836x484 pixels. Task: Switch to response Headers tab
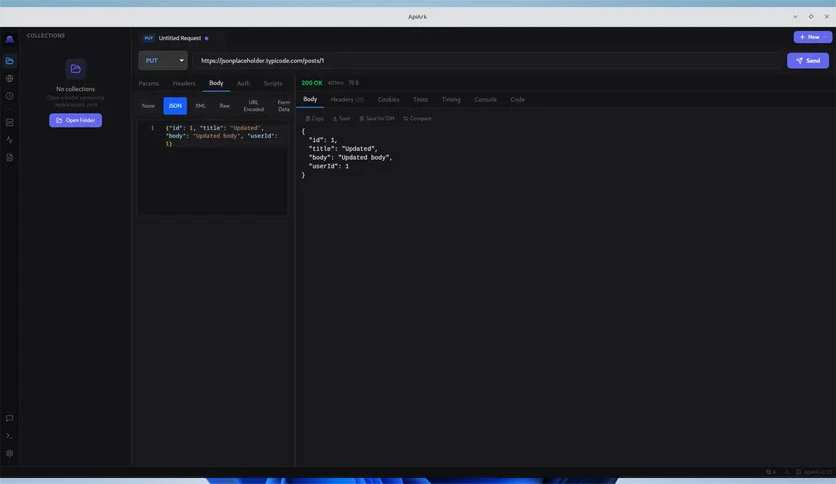[x=347, y=100]
